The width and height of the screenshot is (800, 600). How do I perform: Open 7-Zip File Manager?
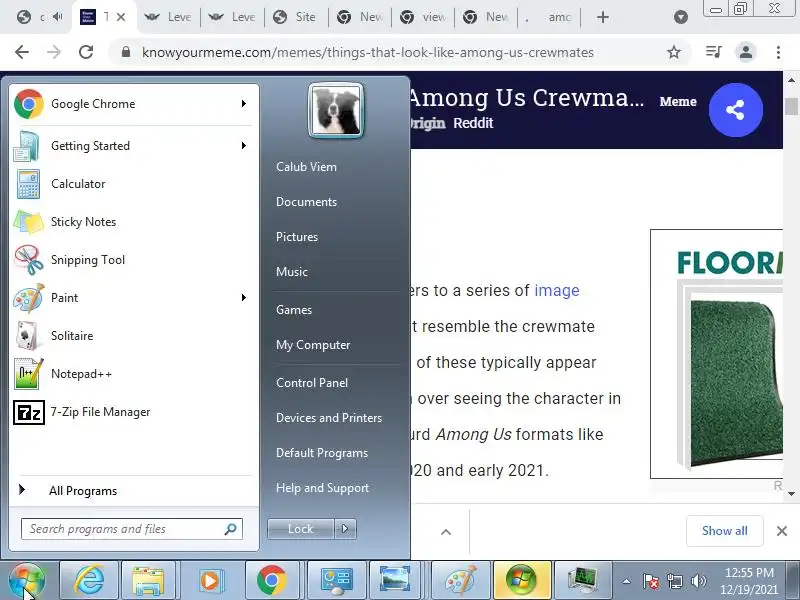pyautogui.click(x=134, y=412)
